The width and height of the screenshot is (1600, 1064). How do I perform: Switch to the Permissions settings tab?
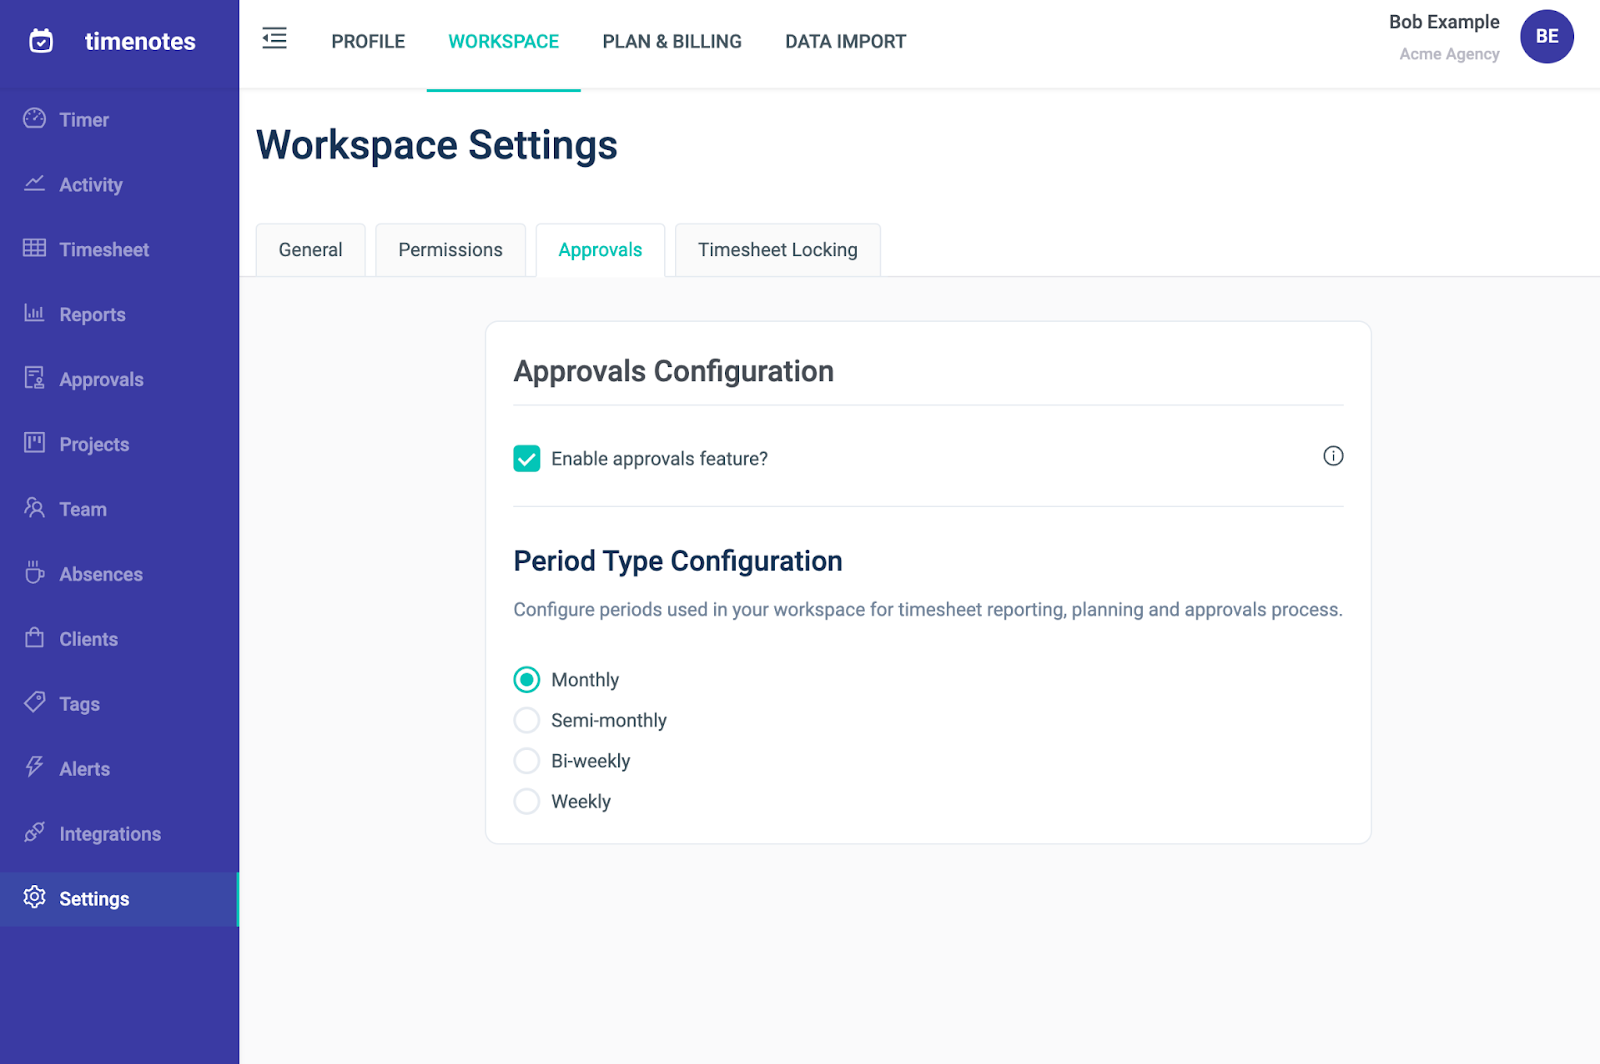pos(451,250)
